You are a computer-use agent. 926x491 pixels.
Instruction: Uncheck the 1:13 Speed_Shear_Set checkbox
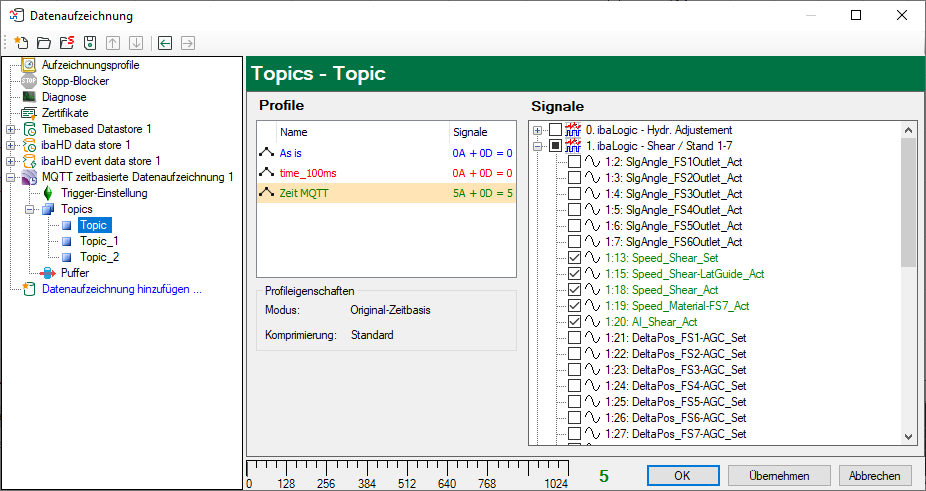point(574,258)
